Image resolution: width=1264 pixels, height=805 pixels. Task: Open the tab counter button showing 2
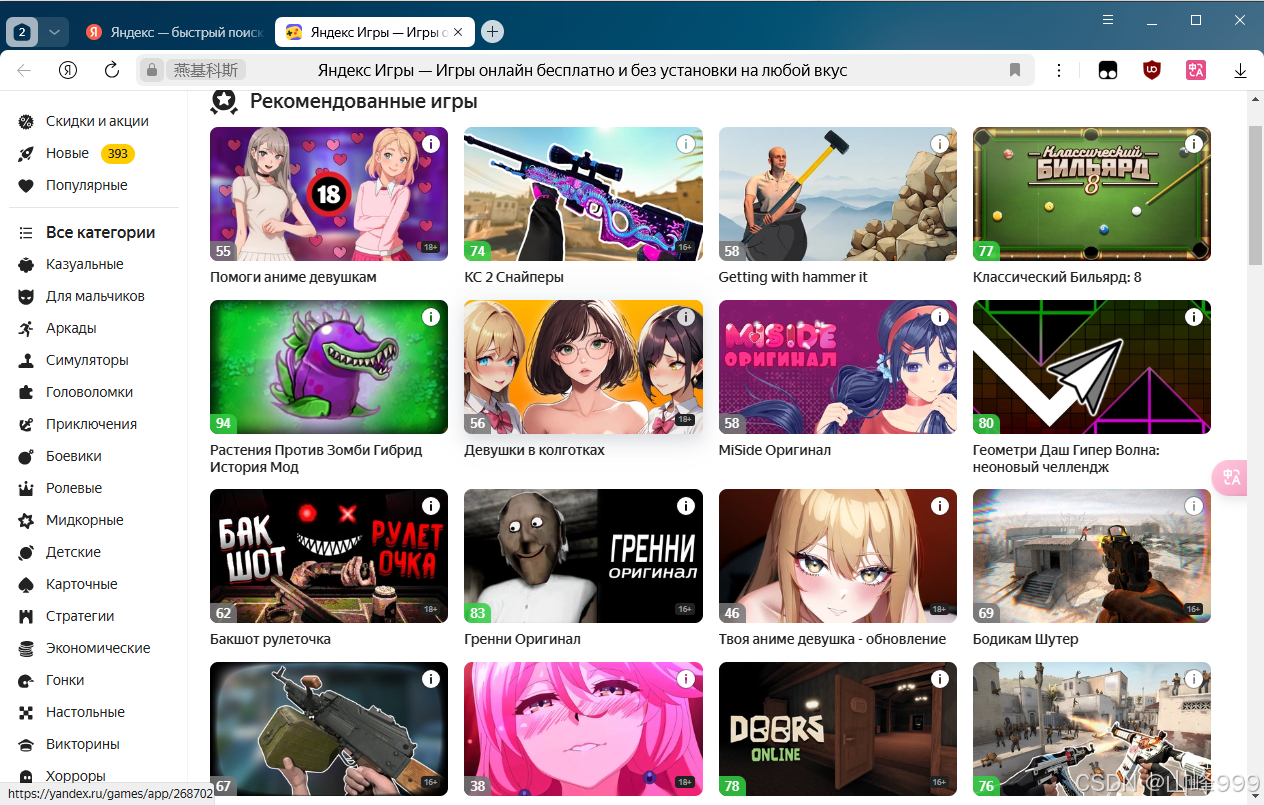[22, 32]
